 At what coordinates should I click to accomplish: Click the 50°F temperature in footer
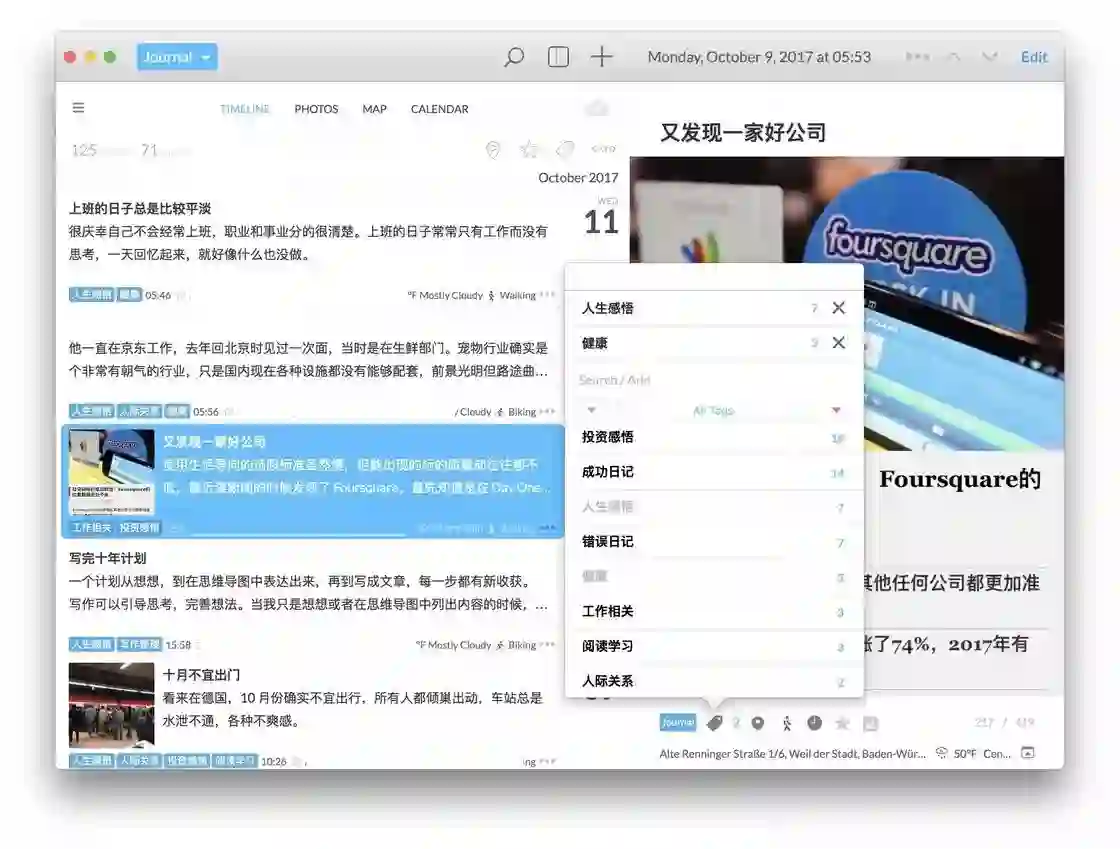coord(964,753)
